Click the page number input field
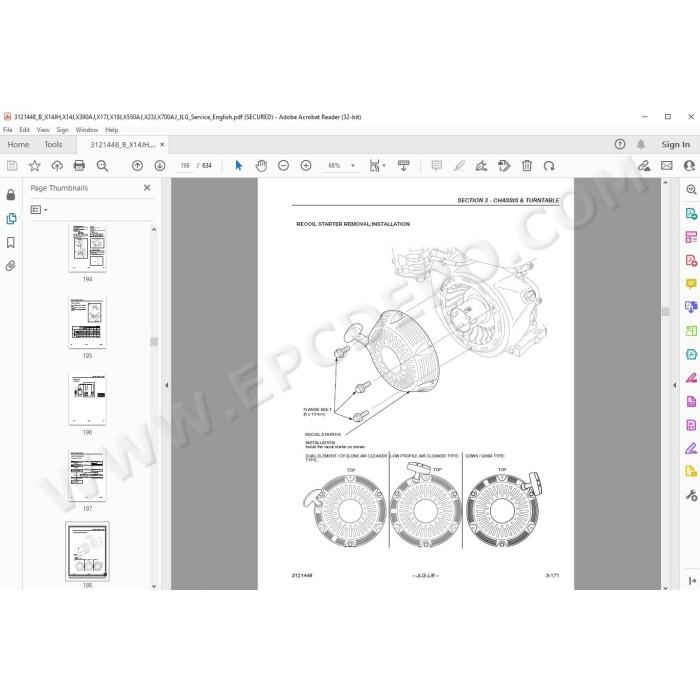The width and height of the screenshot is (700, 700). (x=185, y=166)
